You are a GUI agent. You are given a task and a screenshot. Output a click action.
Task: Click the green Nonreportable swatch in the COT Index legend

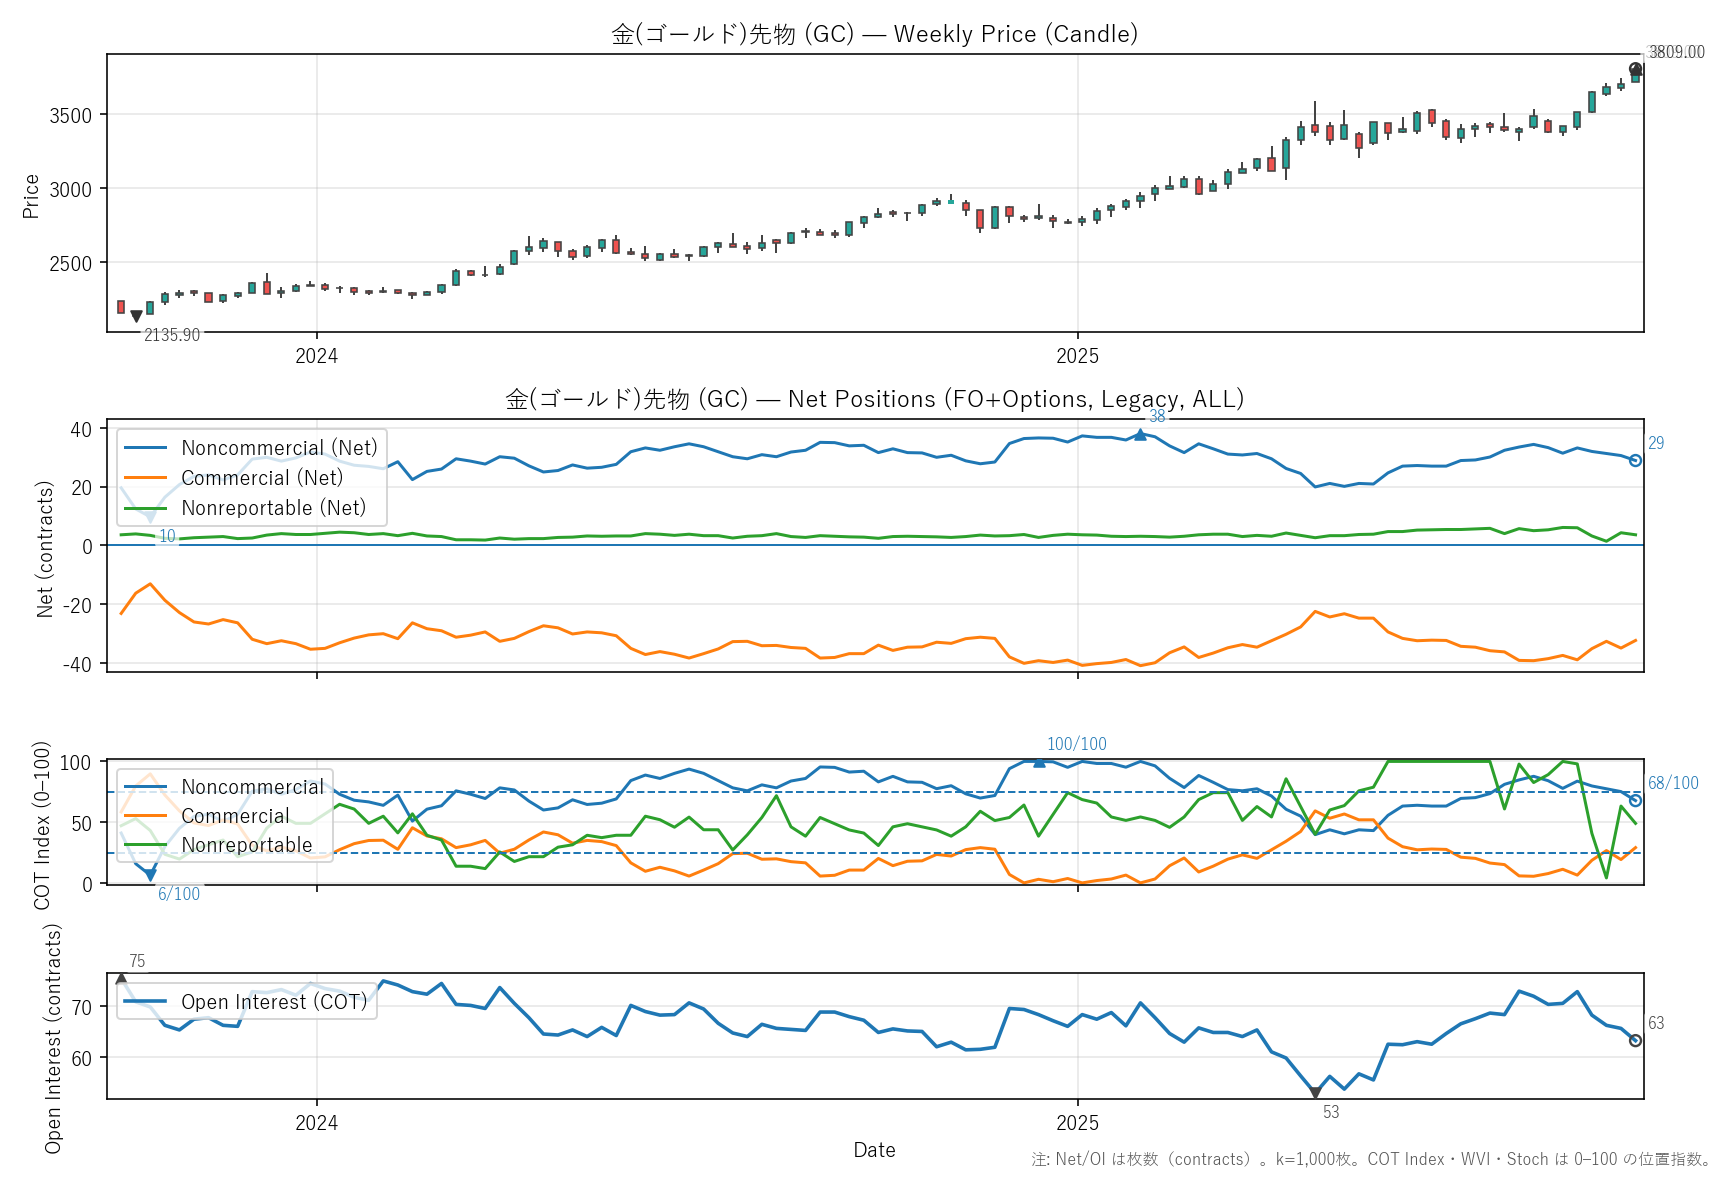145,845
